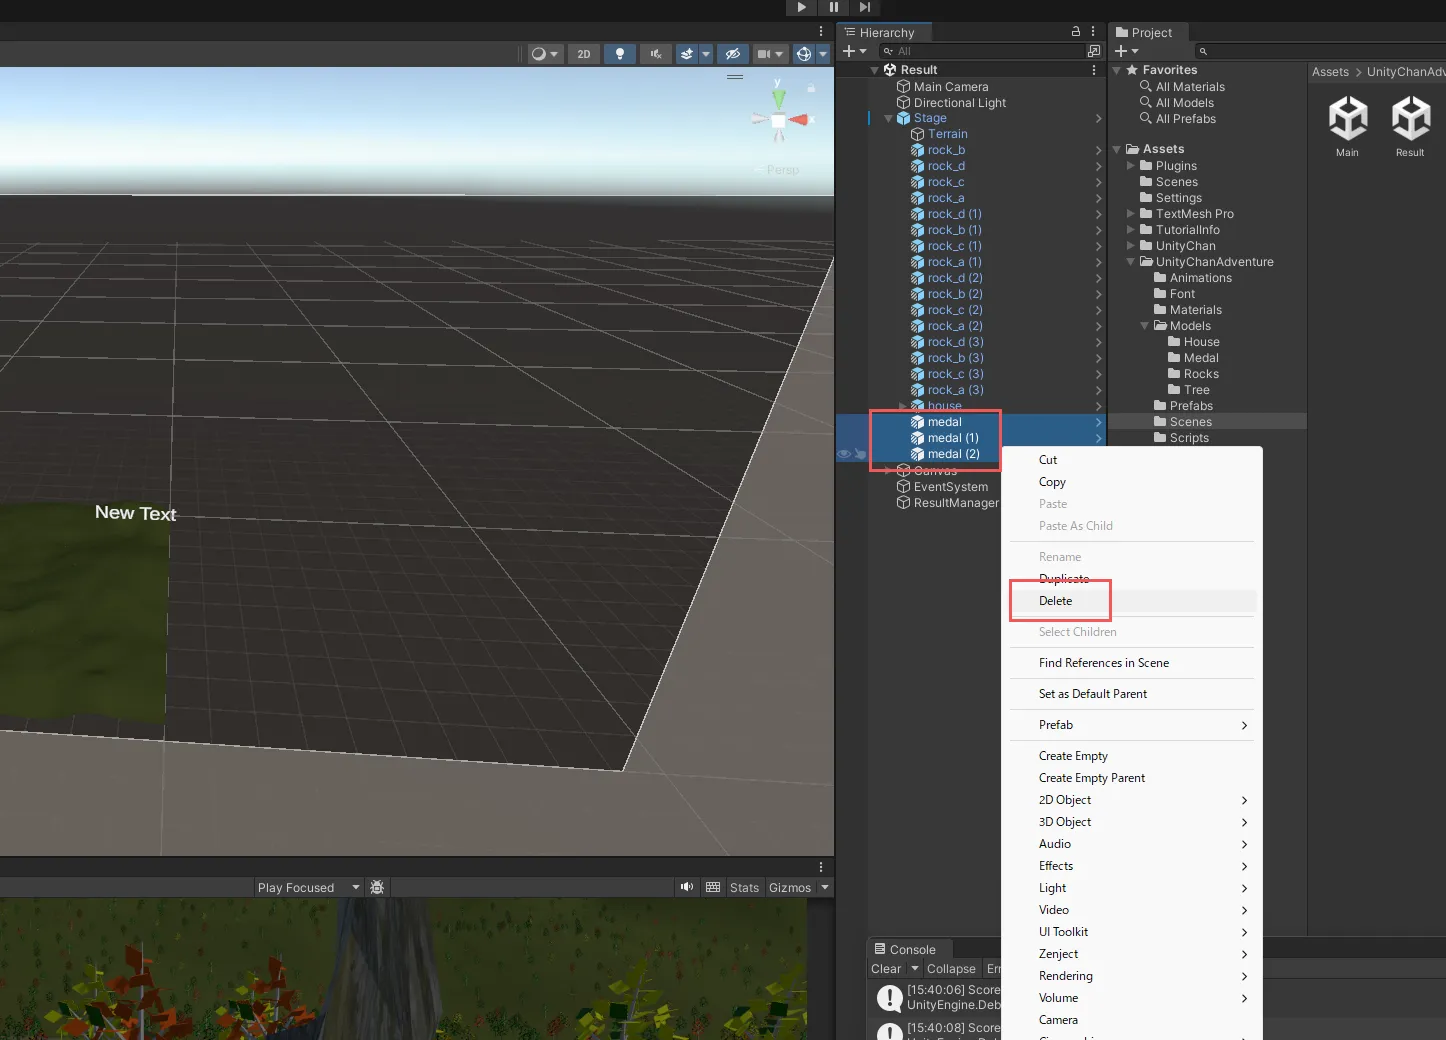This screenshot has width=1446, height=1040.
Task: Open the scene camera settings dropdown
Action: (x=769, y=54)
